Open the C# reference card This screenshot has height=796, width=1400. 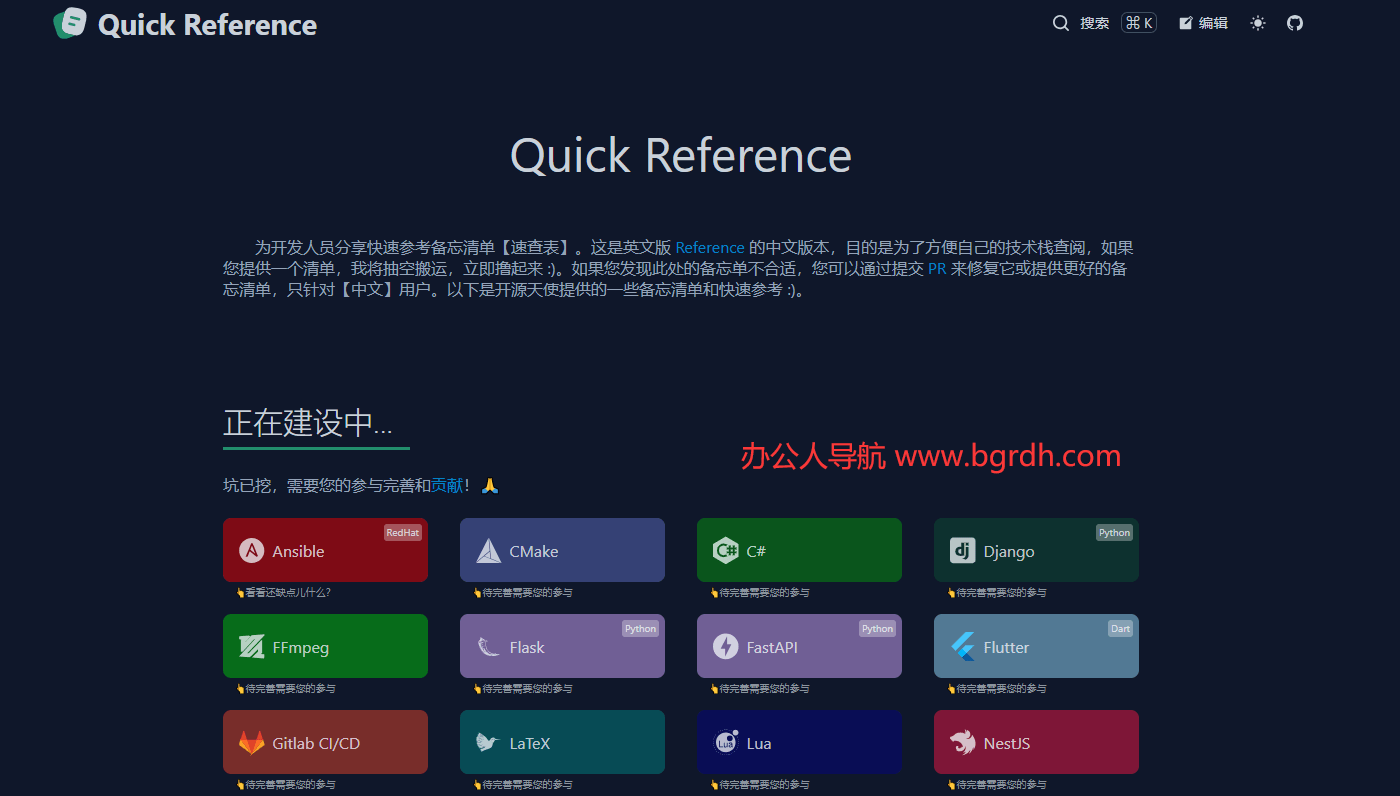coord(799,550)
